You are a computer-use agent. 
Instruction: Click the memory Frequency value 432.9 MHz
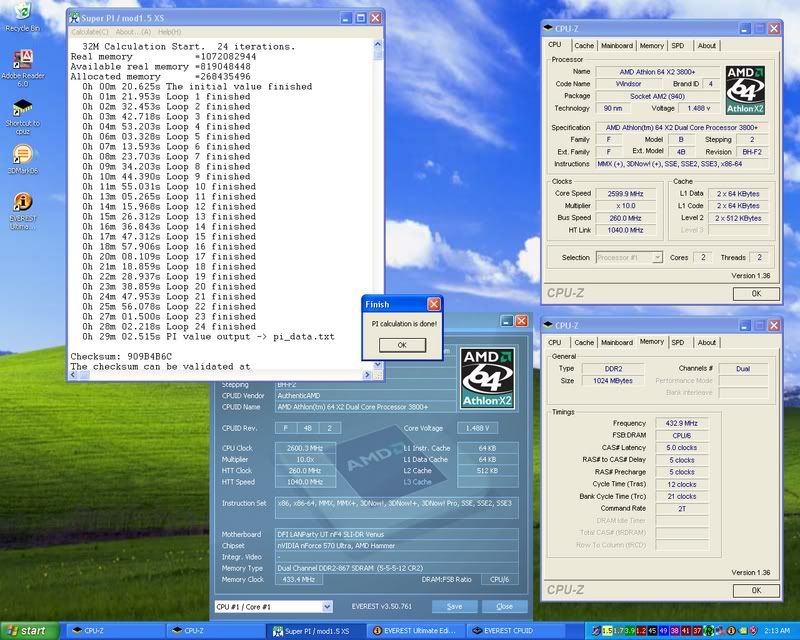click(682, 423)
